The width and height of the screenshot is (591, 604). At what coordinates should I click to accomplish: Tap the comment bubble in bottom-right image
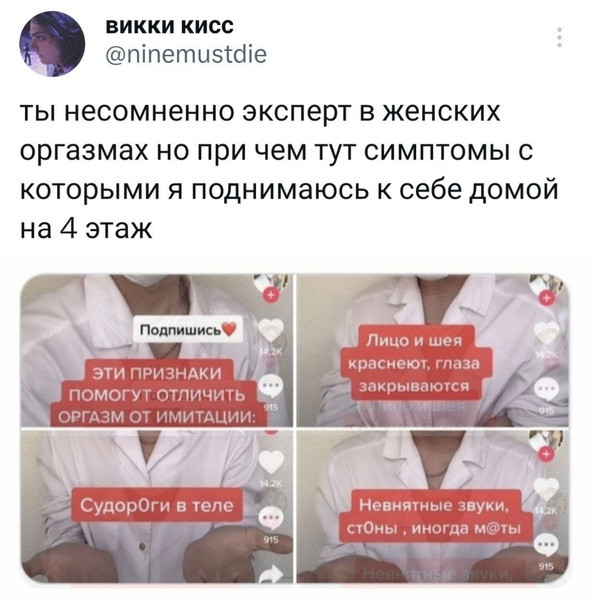(x=548, y=545)
